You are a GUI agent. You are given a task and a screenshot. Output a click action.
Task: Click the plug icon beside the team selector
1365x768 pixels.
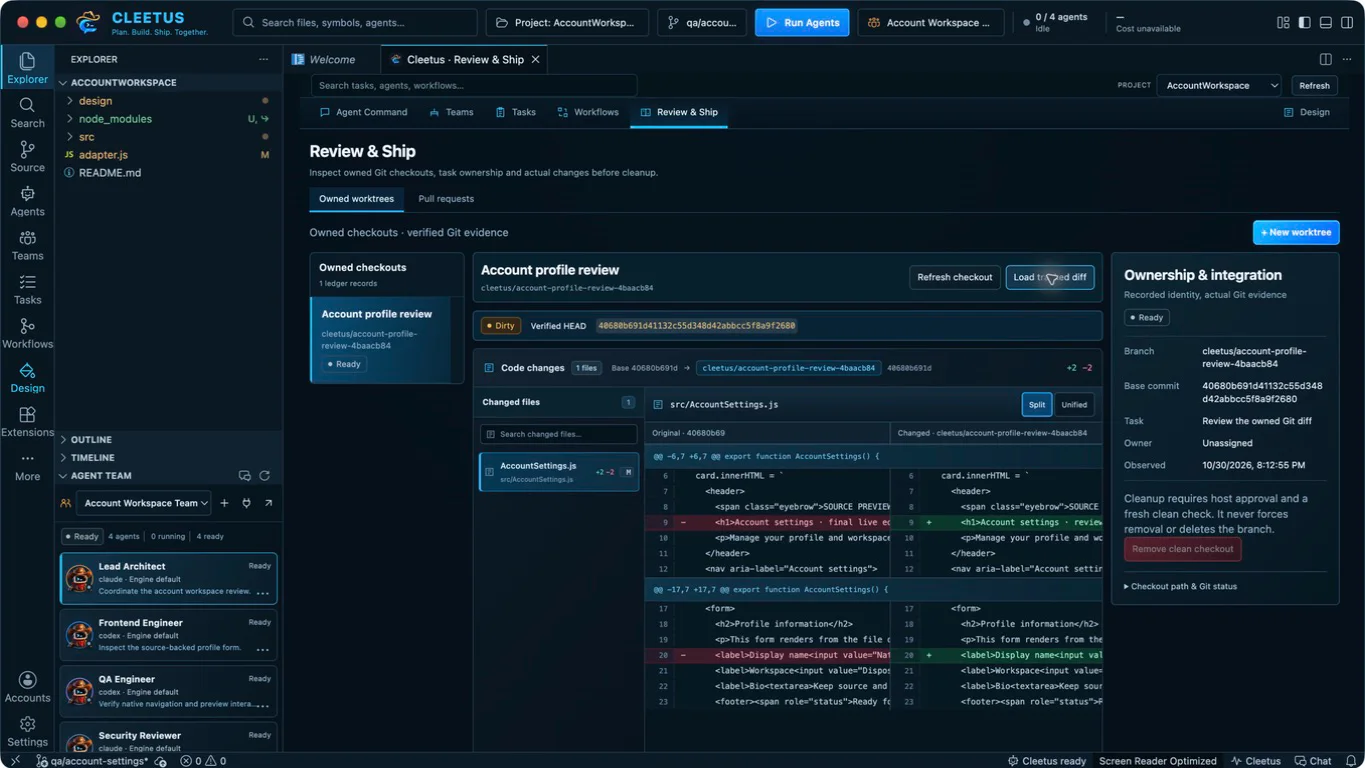click(246, 503)
